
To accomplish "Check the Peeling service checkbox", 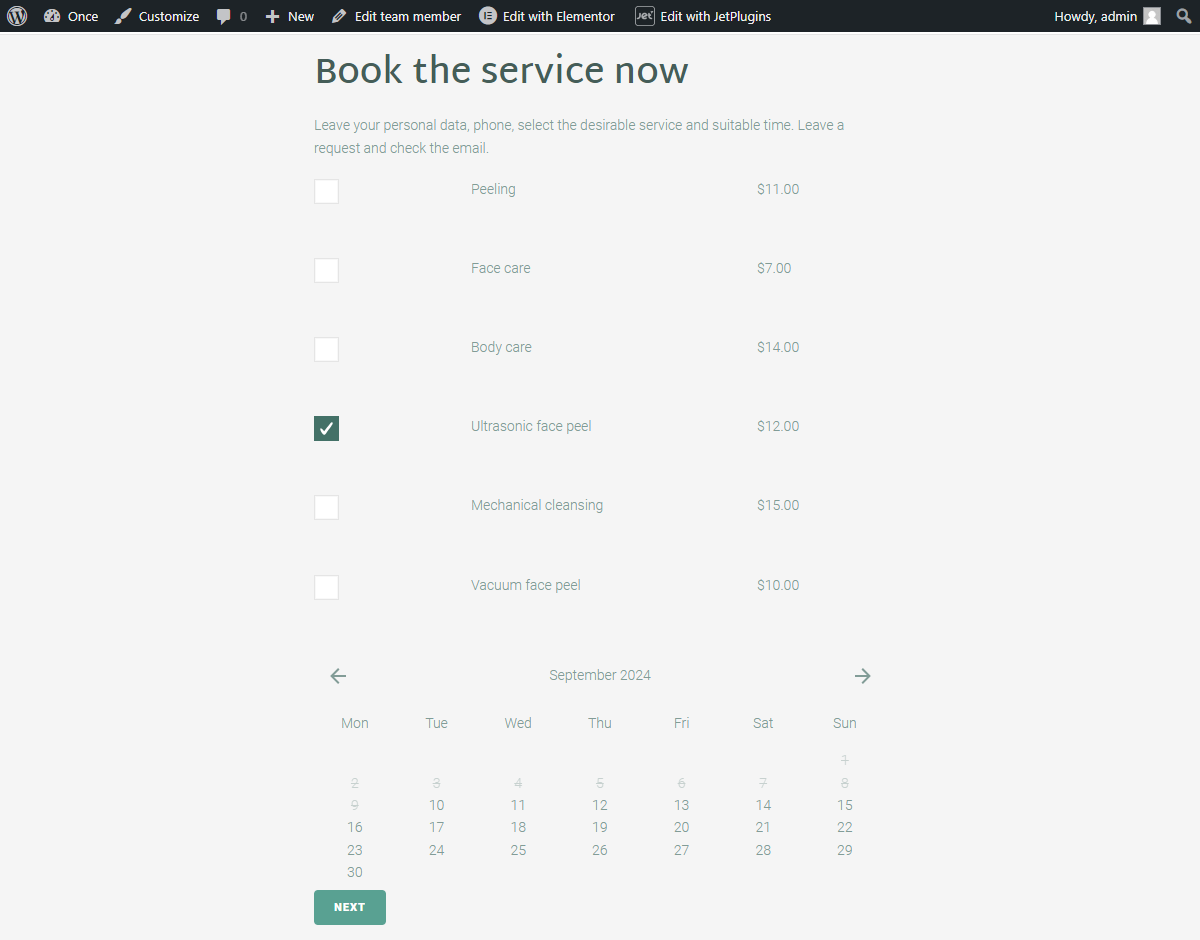I will [x=326, y=191].
